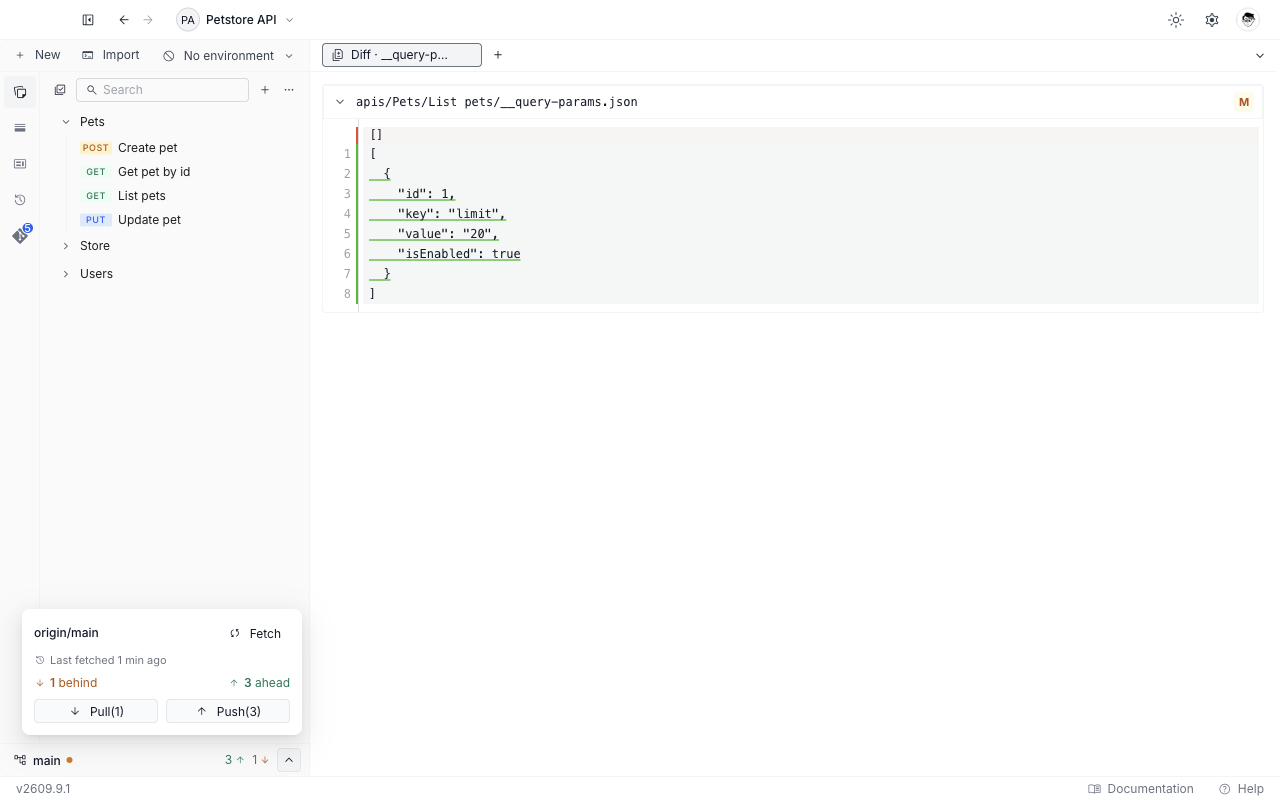Open the history sidebar icon
Image resolution: width=1280 pixels, height=800 pixels.
(x=20, y=200)
